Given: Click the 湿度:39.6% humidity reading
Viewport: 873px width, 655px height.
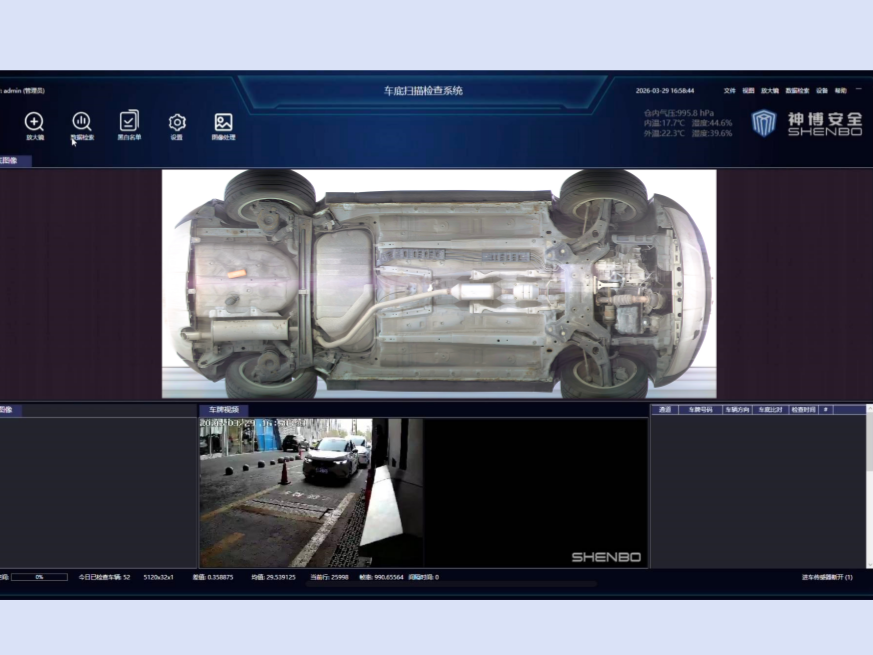Looking at the screenshot, I should tap(712, 133).
